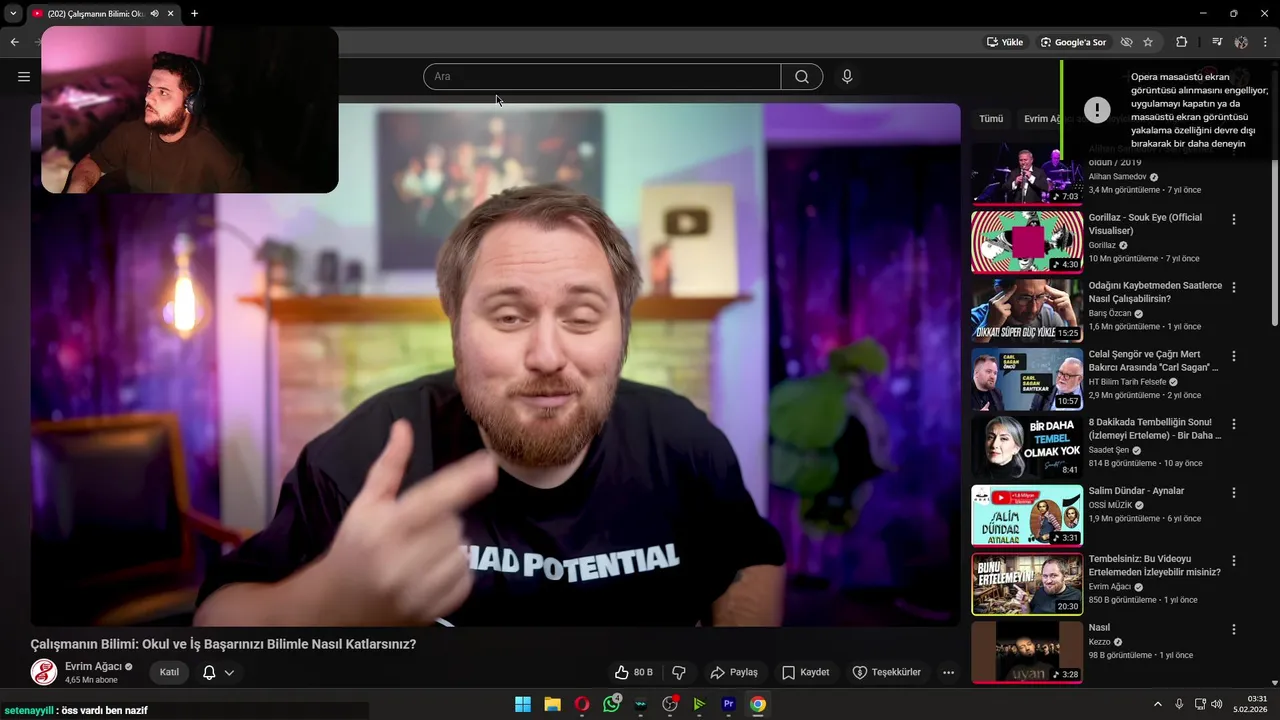1280x720 pixels.
Task: Join the channel with Katıl button
Action: click(x=170, y=672)
